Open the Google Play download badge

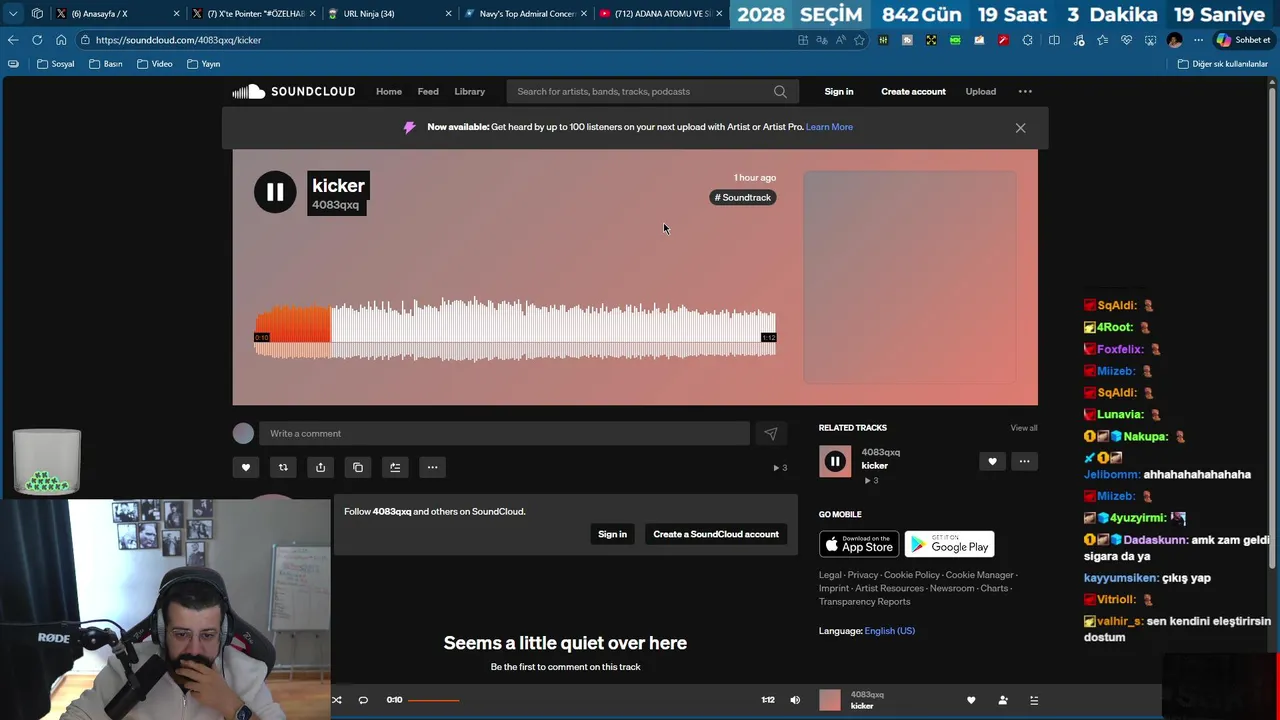(x=949, y=544)
